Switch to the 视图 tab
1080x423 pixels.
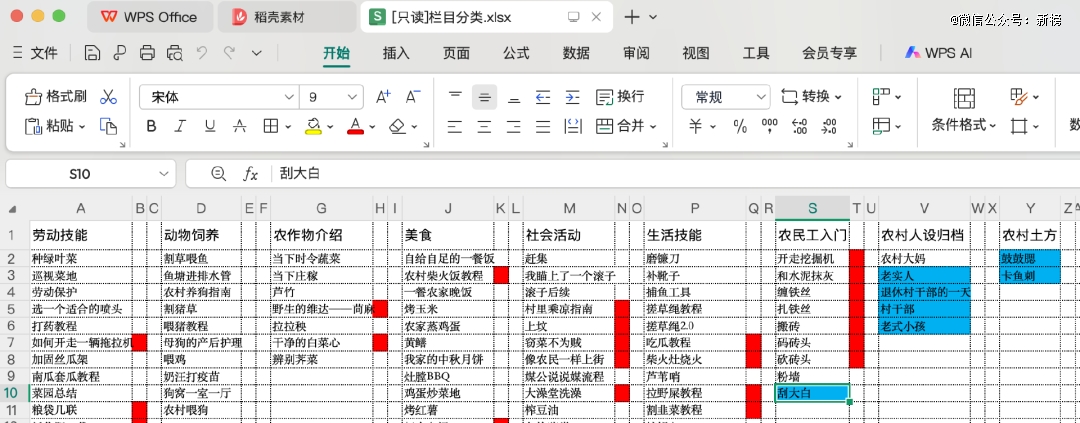[x=696, y=53]
